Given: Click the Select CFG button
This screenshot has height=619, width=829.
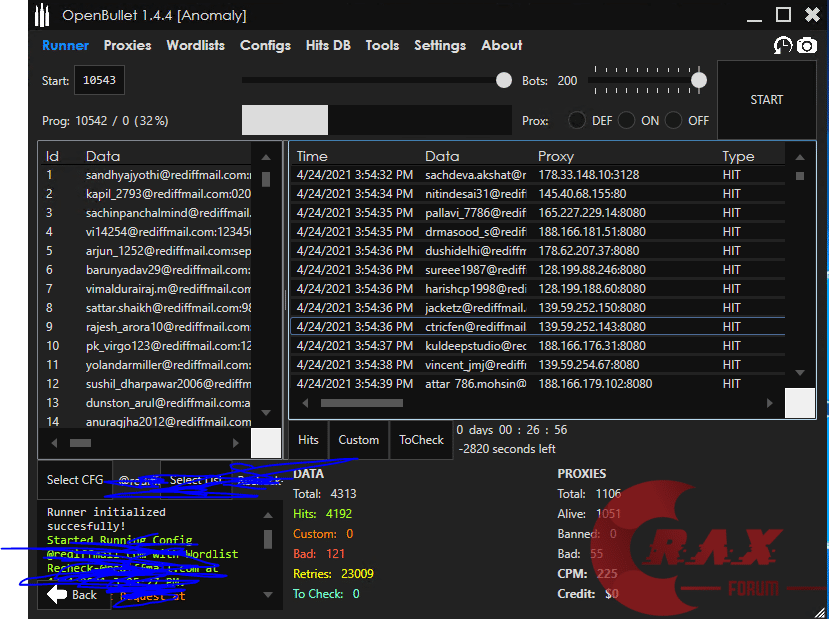Looking at the screenshot, I should coord(75,480).
